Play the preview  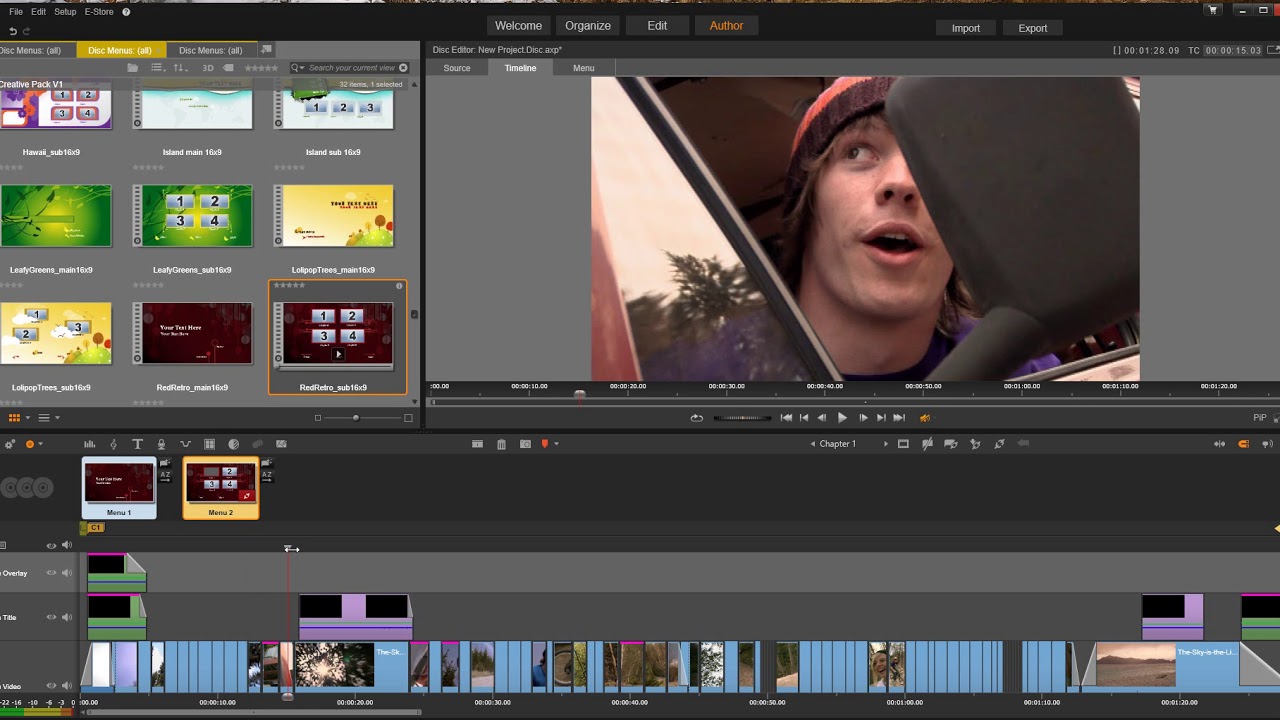pos(842,418)
